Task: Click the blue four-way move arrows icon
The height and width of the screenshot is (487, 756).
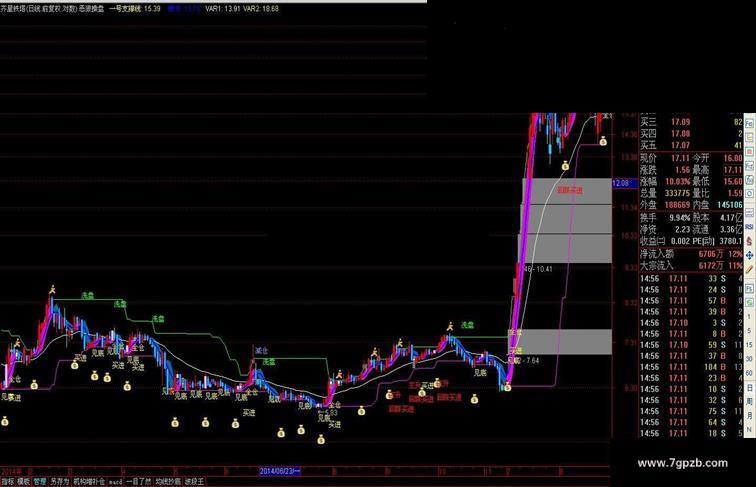Action: [x=750, y=254]
